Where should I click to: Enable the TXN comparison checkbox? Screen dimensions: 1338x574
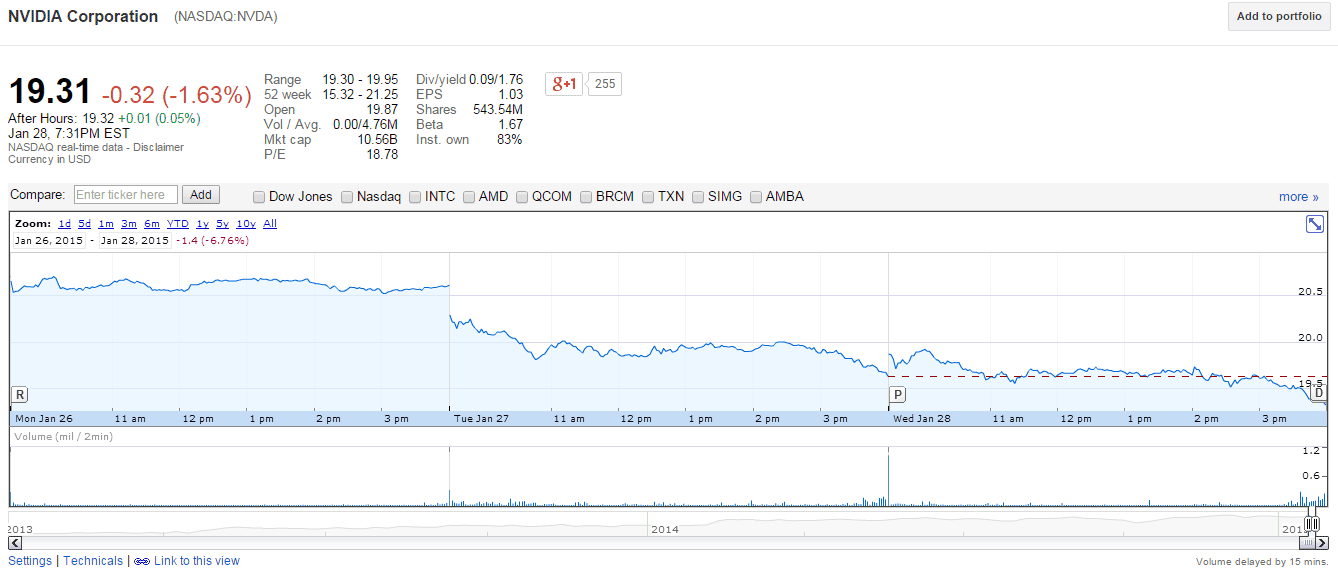click(x=648, y=197)
